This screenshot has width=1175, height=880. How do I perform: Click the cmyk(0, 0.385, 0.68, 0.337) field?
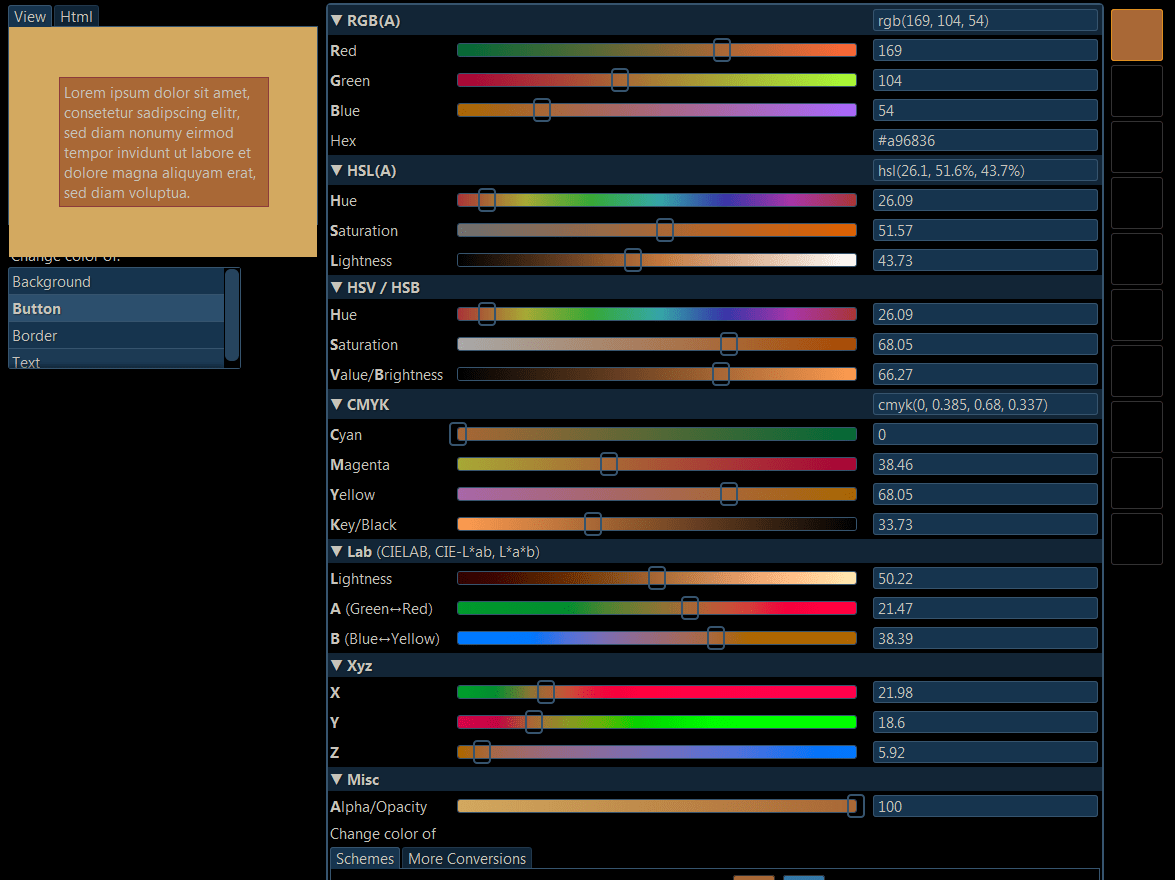tap(985, 405)
